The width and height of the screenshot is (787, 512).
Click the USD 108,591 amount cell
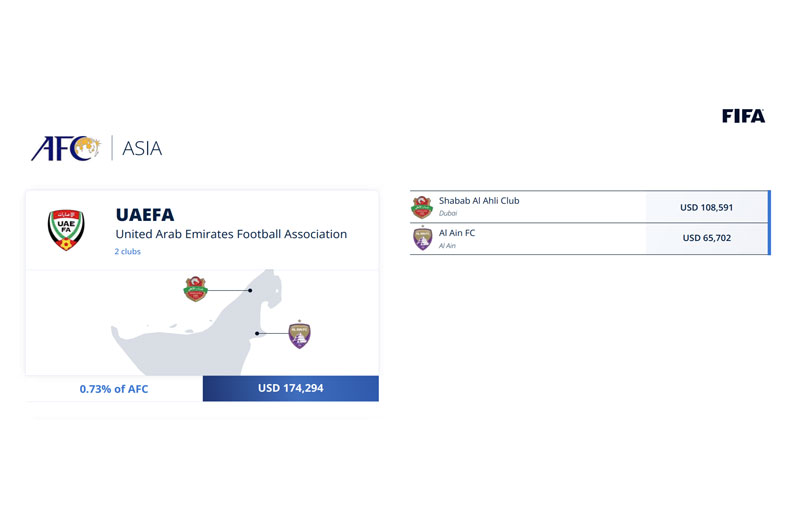pos(706,208)
